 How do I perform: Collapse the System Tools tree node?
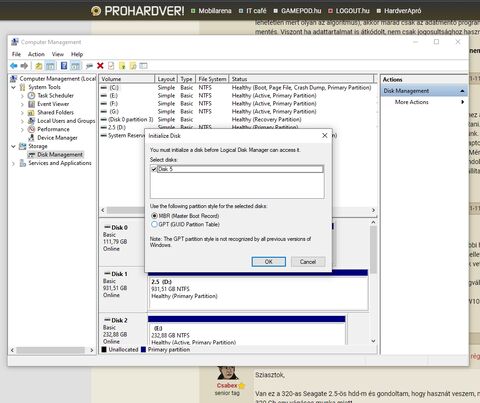tap(13, 87)
